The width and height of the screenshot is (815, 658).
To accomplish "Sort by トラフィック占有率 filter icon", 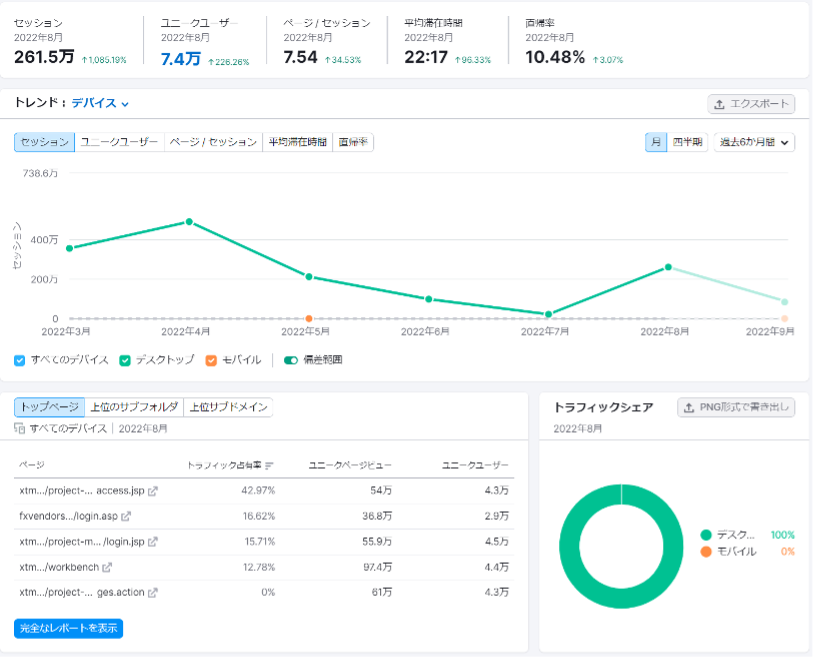I will pos(270,465).
